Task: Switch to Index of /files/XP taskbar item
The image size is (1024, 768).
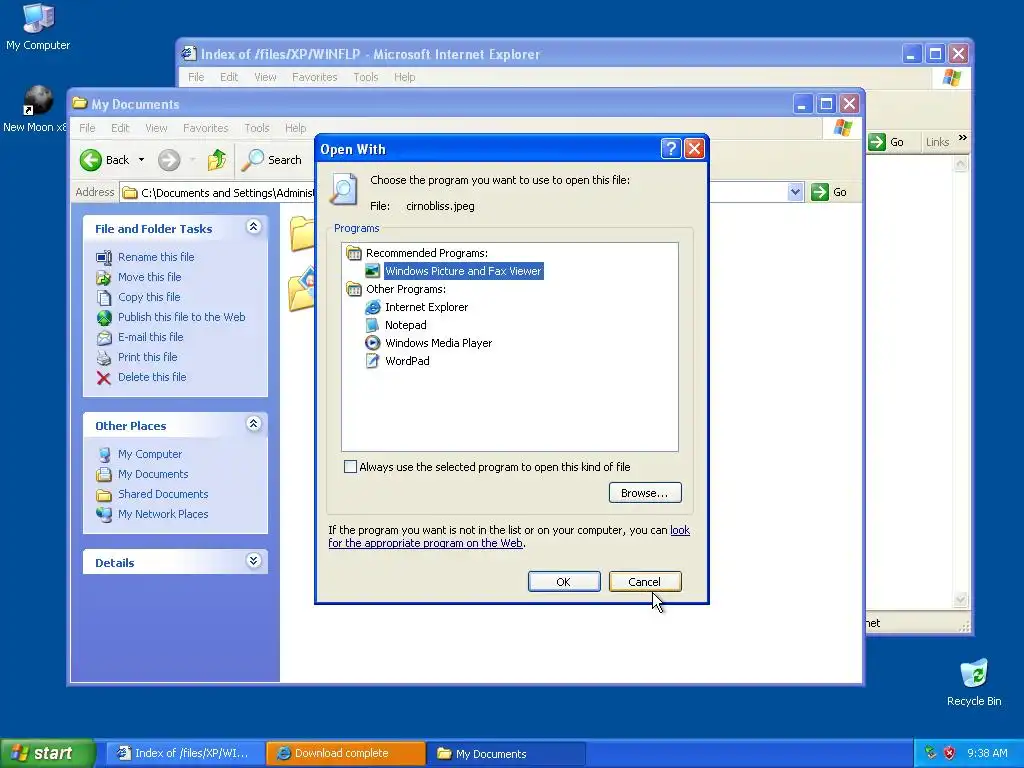Action: (x=185, y=753)
